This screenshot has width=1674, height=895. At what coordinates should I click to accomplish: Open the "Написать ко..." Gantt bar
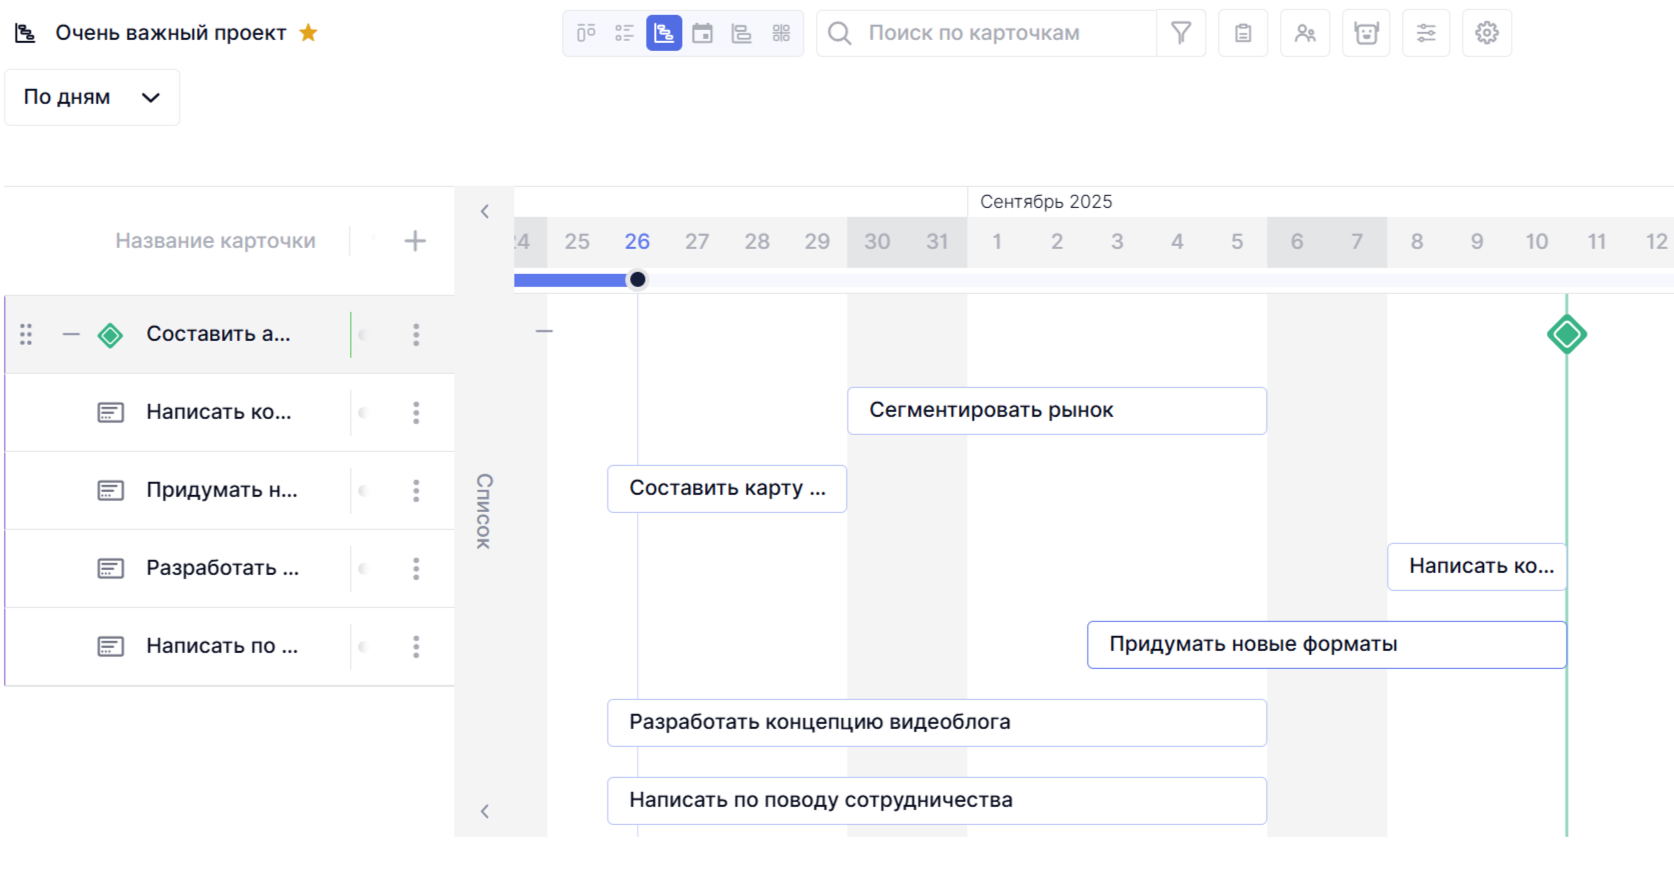tap(1477, 567)
